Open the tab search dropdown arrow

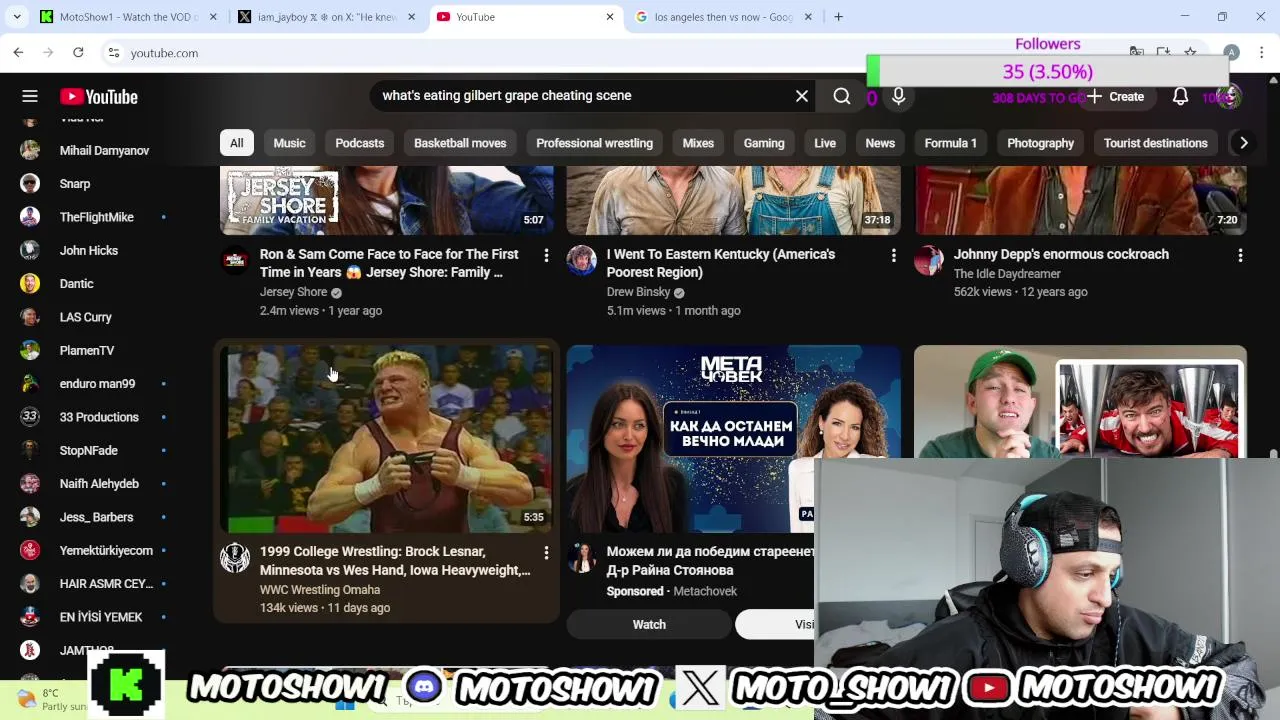pyautogui.click(x=16, y=17)
